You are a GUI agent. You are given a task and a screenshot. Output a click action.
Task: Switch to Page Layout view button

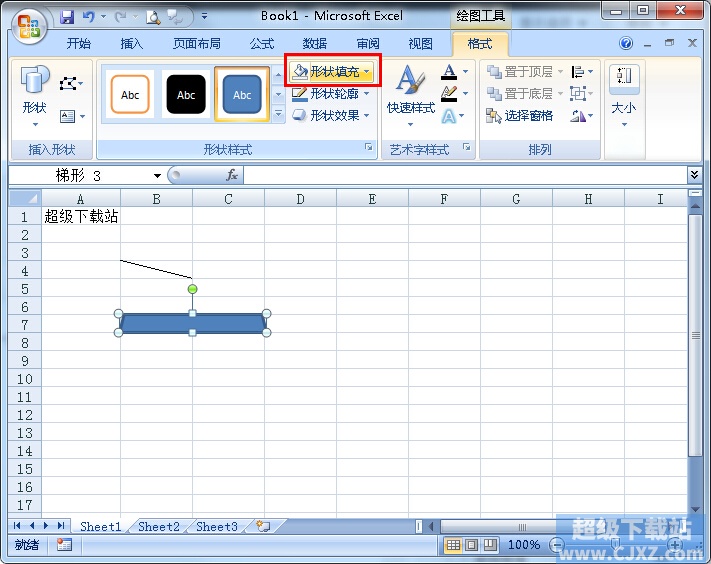[x=471, y=545]
